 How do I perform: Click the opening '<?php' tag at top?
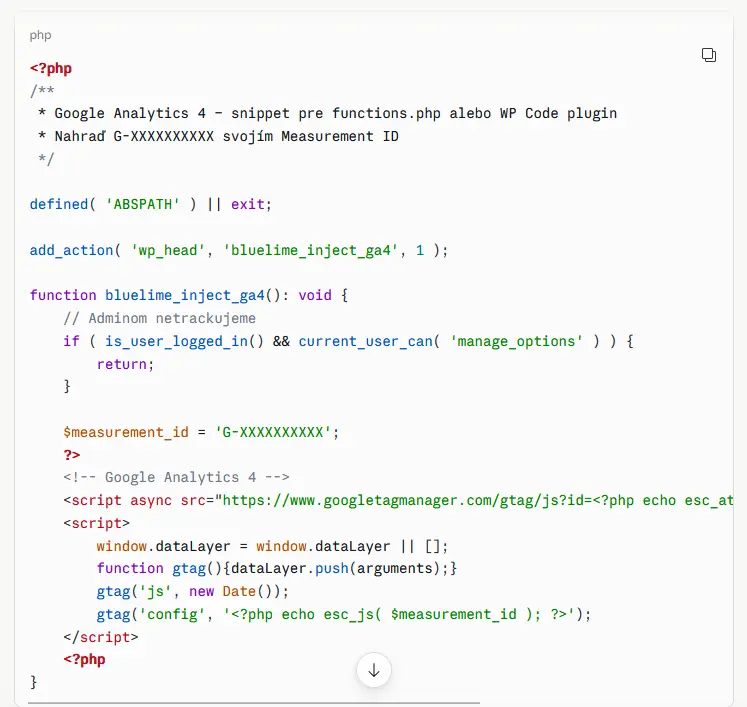tap(51, 68)
